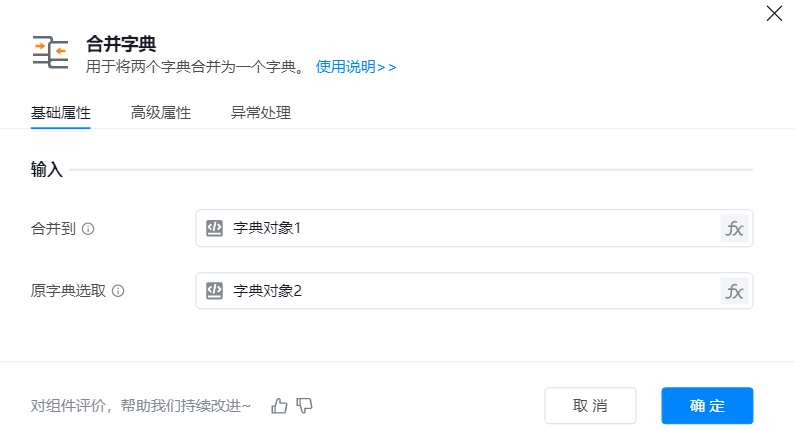Click the 合并到 input field
This screenshot has width=795, height=430.
coord(470,228)
